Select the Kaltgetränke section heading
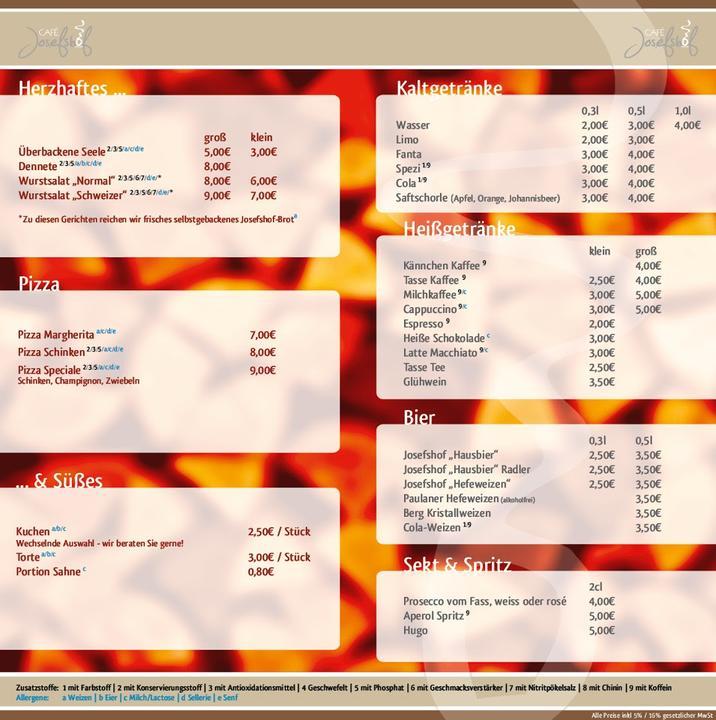The image size is (716, 720). [449, 88]
